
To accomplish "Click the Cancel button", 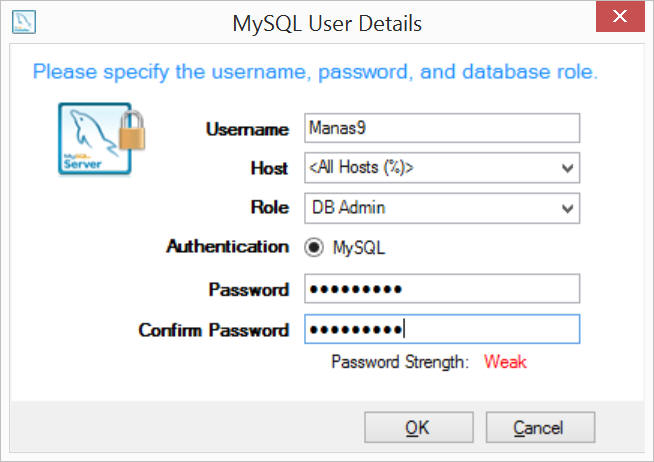I will tap(540, 427).
